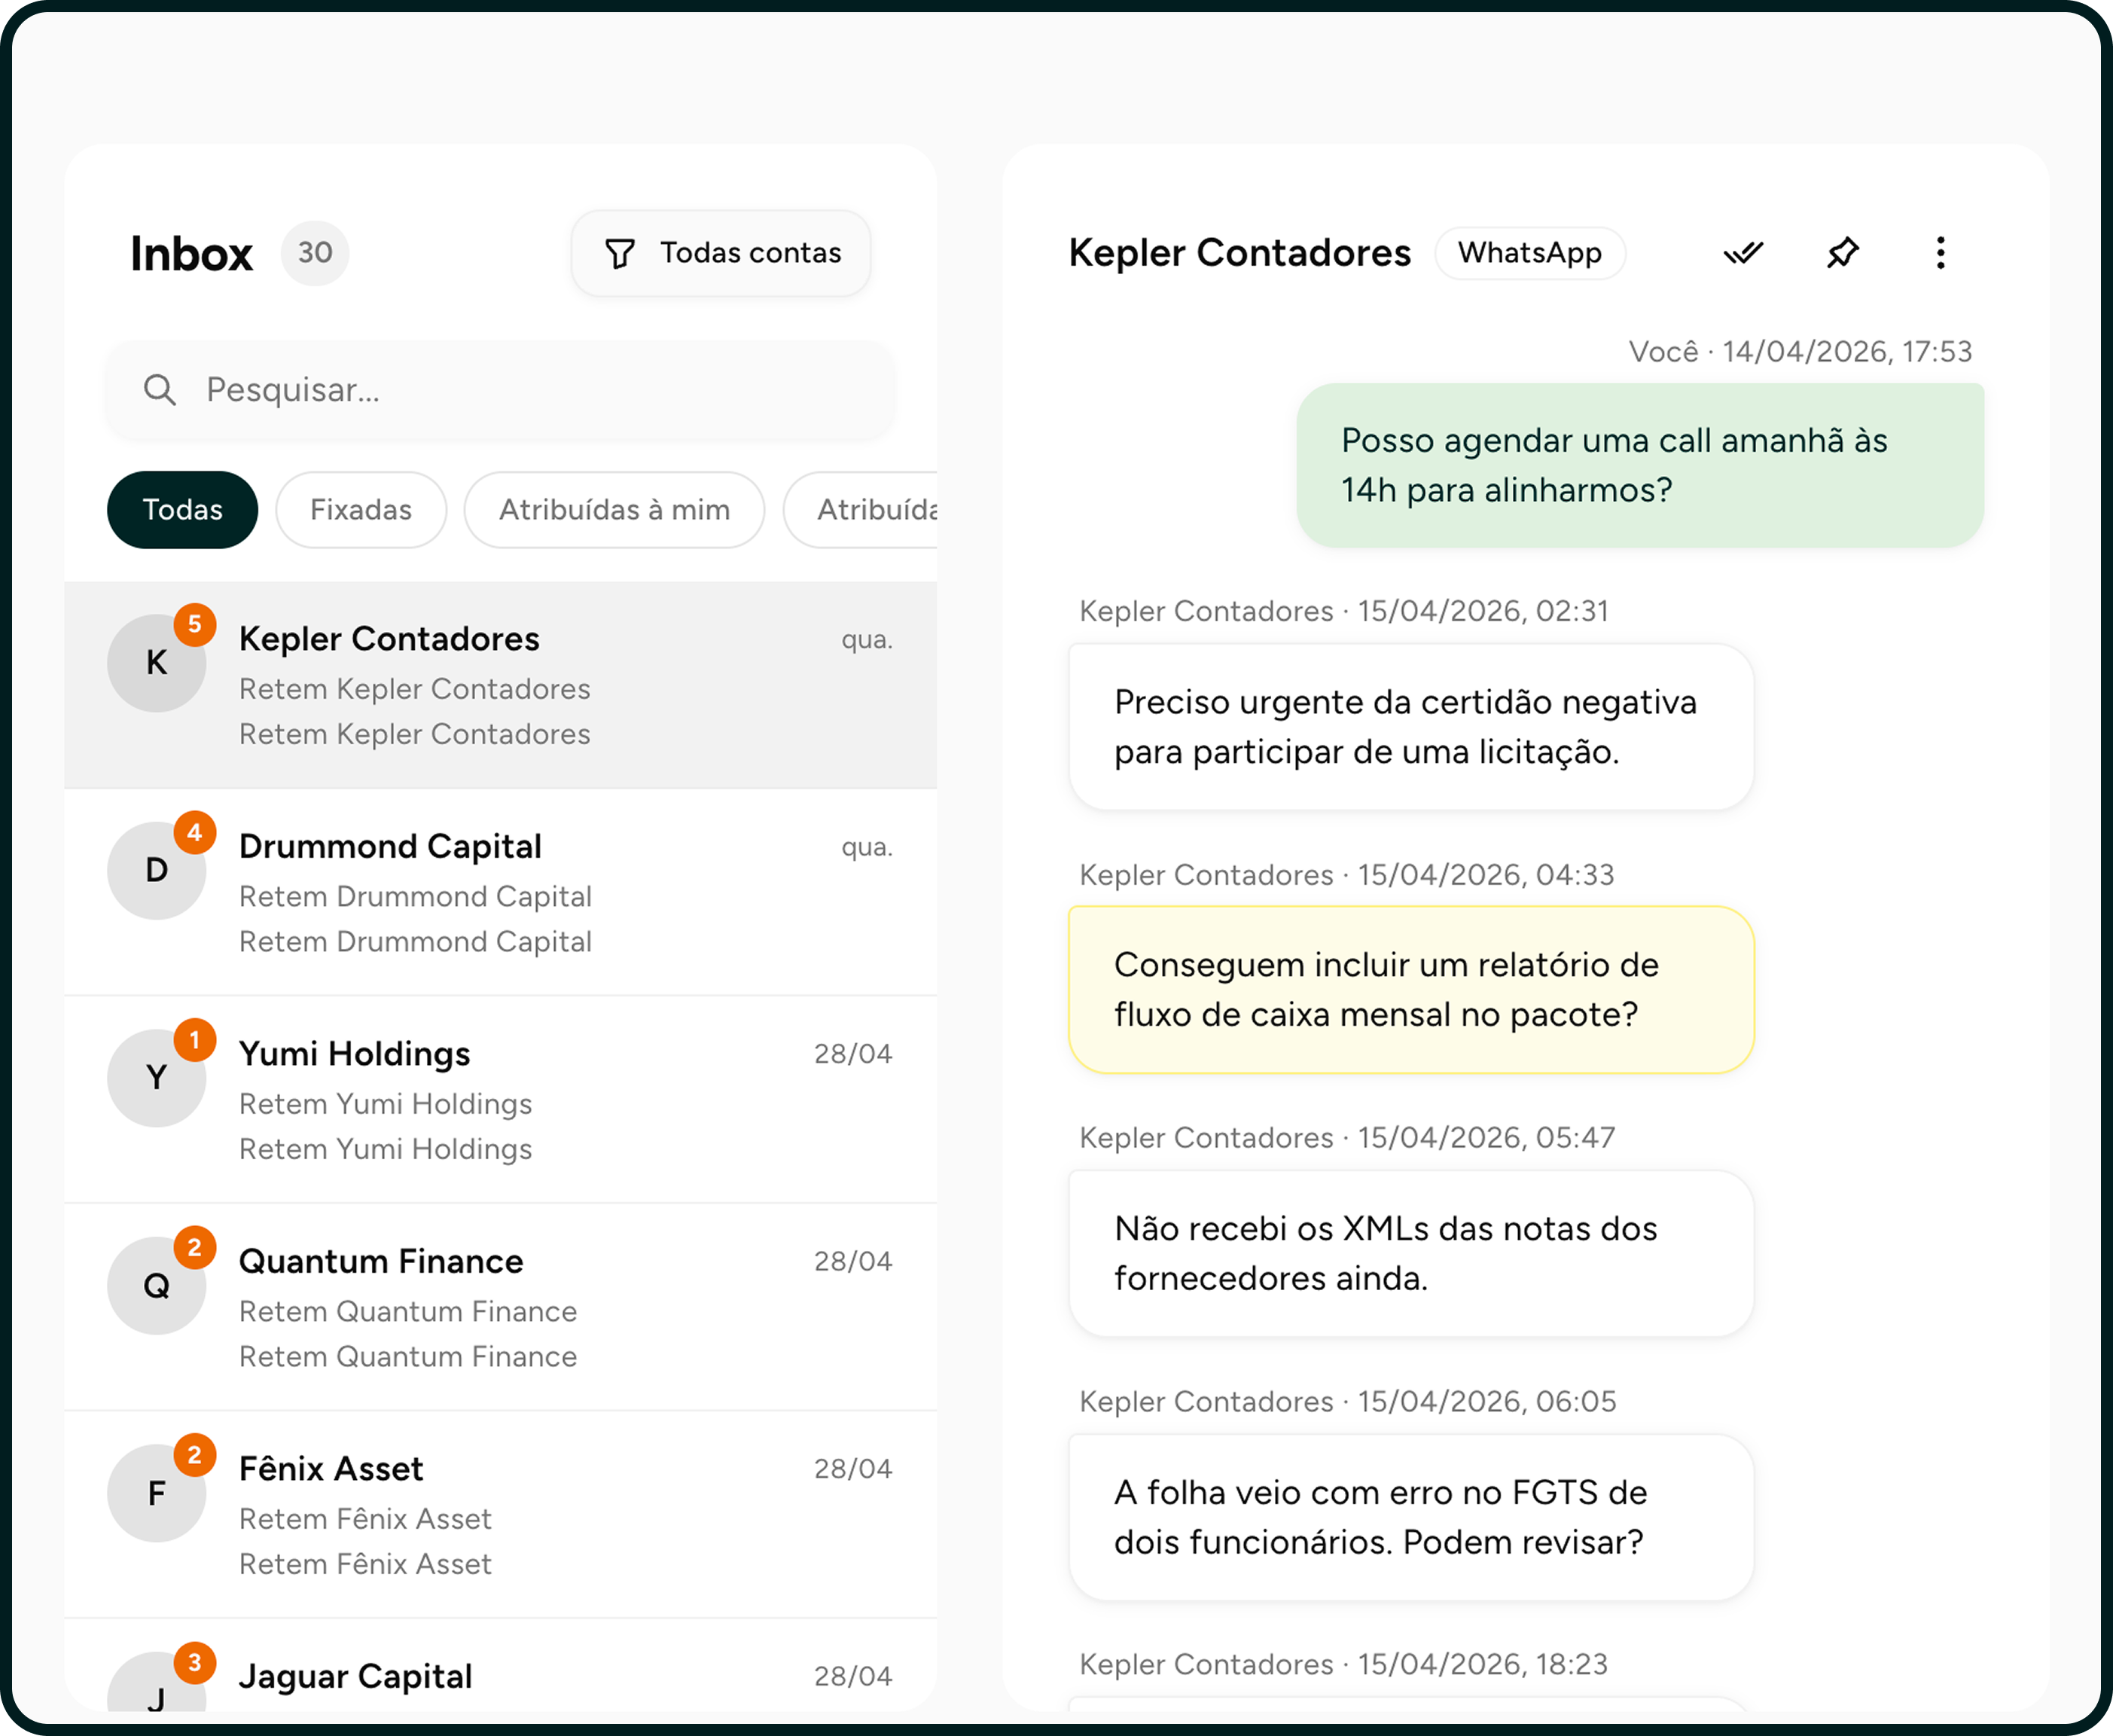Viewport: 2113px width, 1736px height.
Task: Click the inbox count badge 30
Action: coord(315,253)
